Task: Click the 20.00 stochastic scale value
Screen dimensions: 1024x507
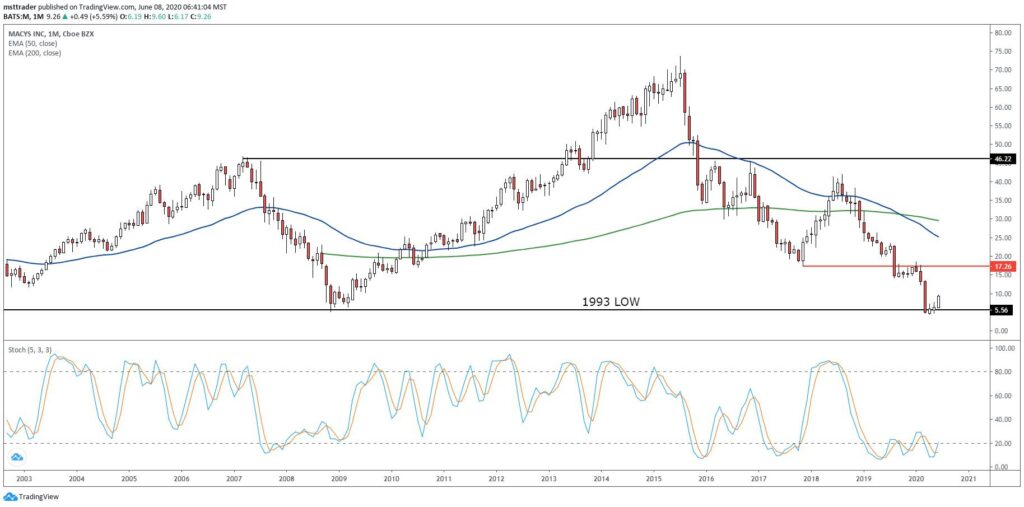Action: tap(1004, 444)
